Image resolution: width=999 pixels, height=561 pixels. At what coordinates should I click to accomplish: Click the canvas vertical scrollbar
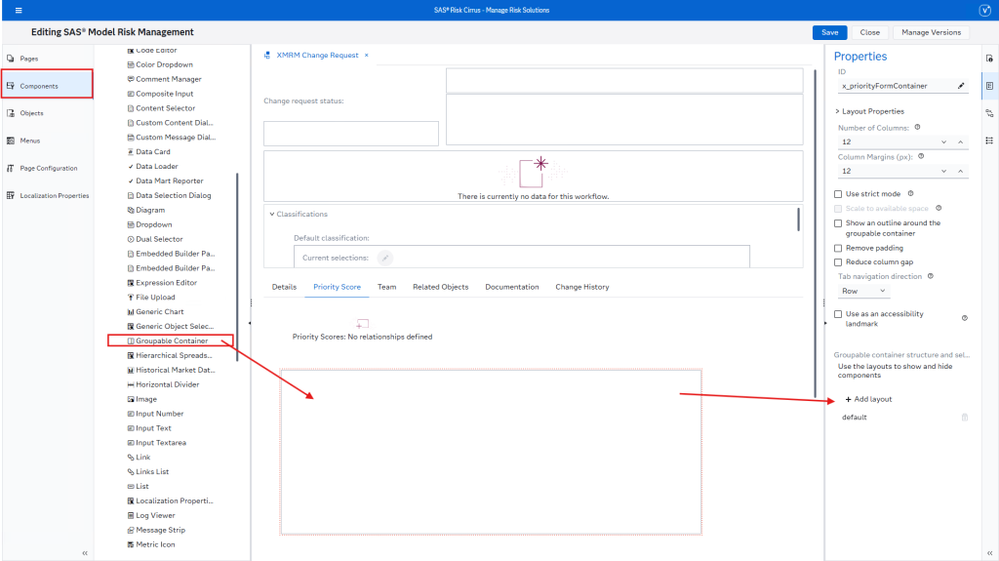pyautogui.click(x=815, y=233)
